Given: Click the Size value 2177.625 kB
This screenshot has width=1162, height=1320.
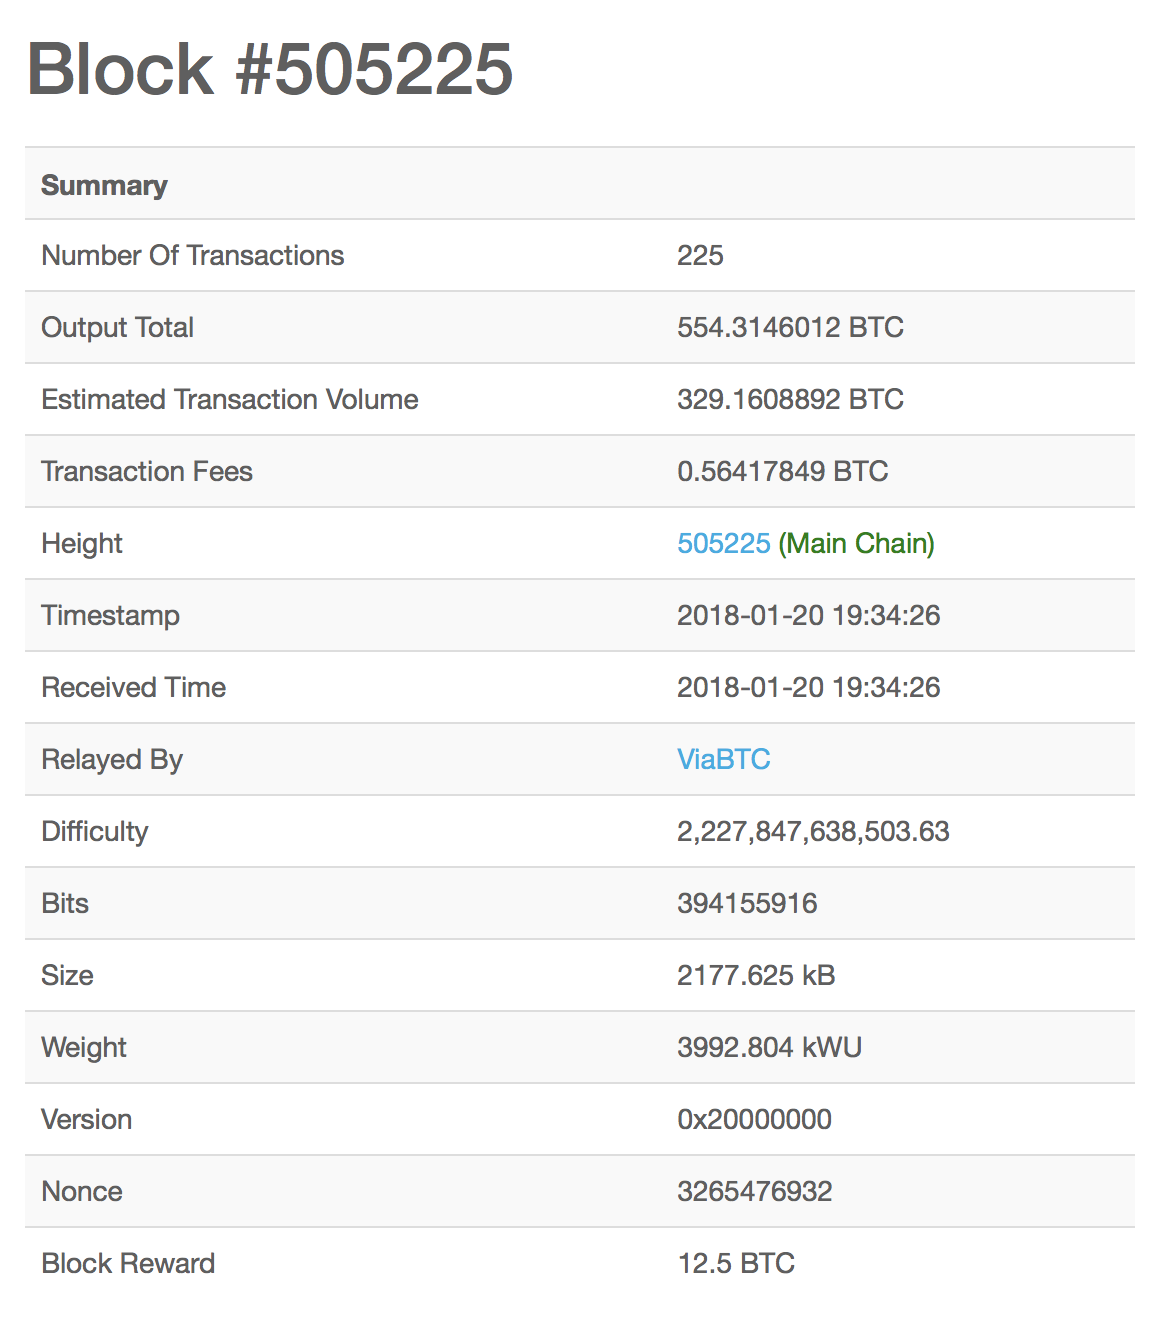Looking at the screenshot, I should pyautogui.click(x=756, y=975).
